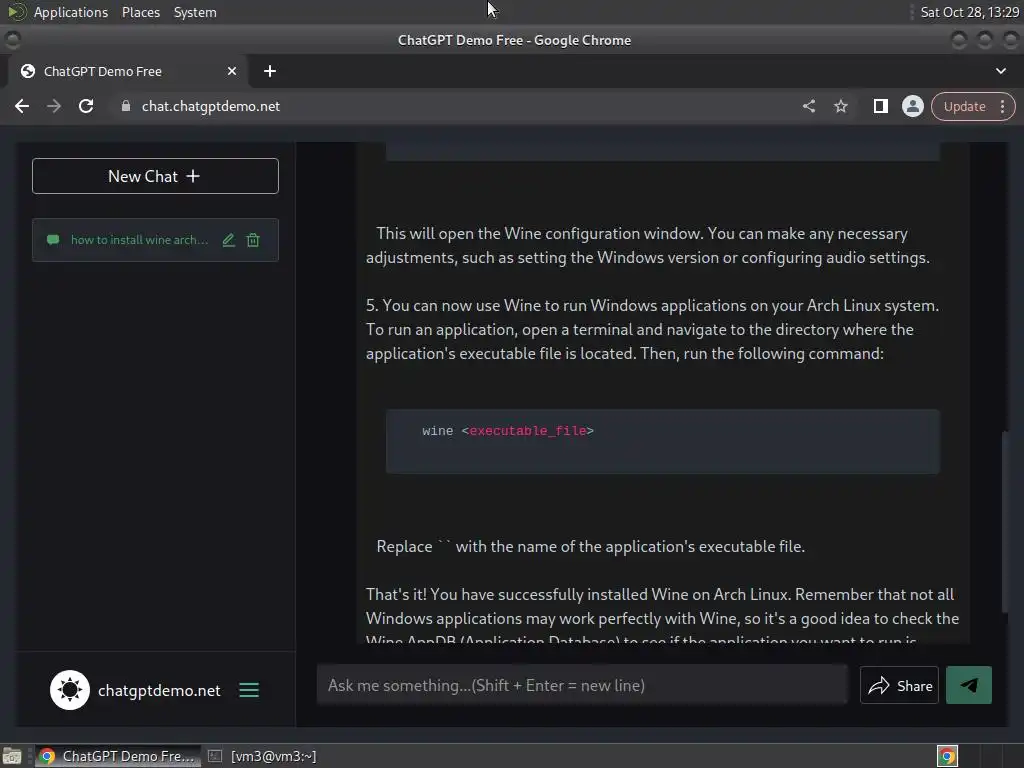
Task: Close the ChatGPT Demo Free tab
Action: click(x=232, y=71)
